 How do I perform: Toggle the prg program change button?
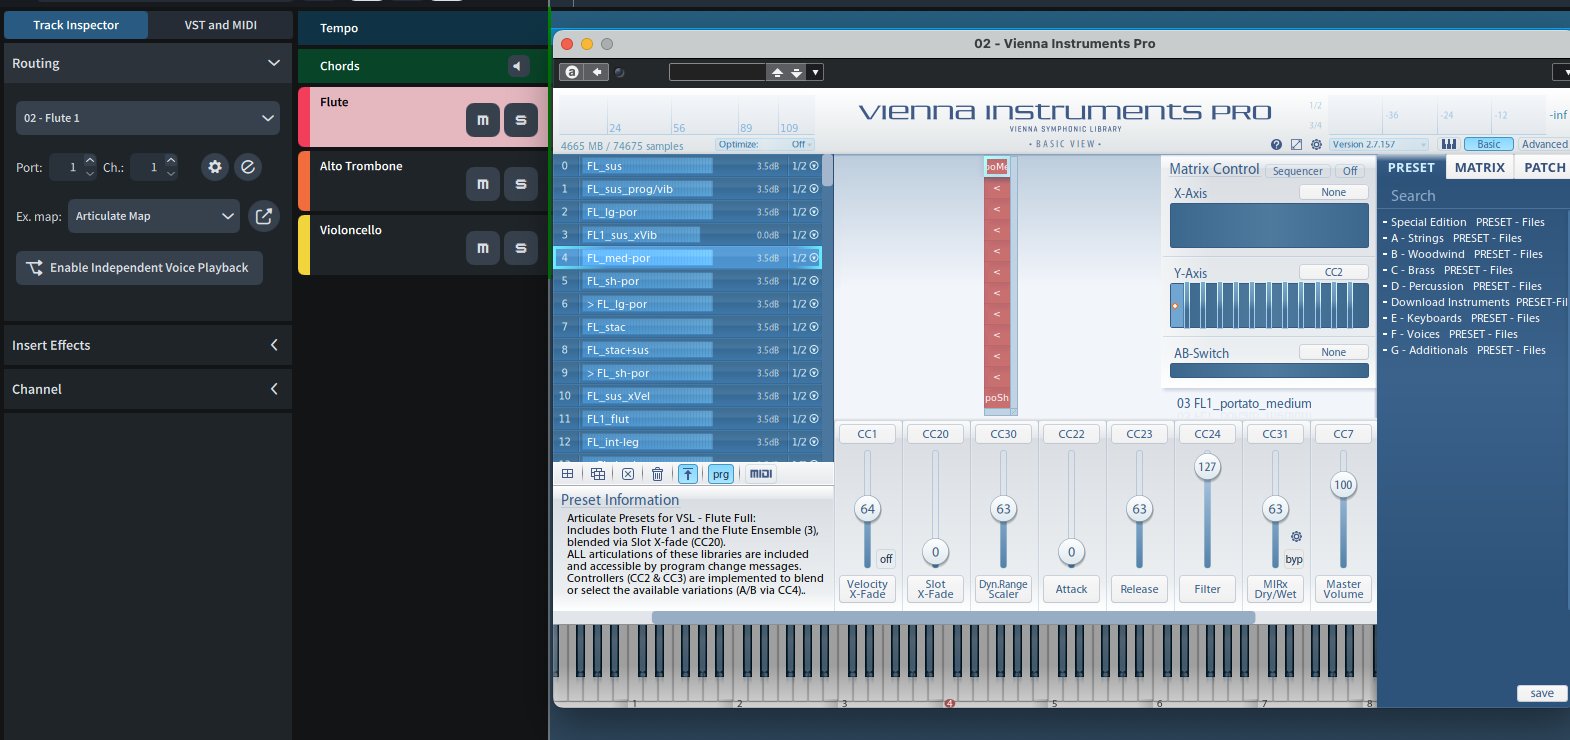[x=721, y=474]
